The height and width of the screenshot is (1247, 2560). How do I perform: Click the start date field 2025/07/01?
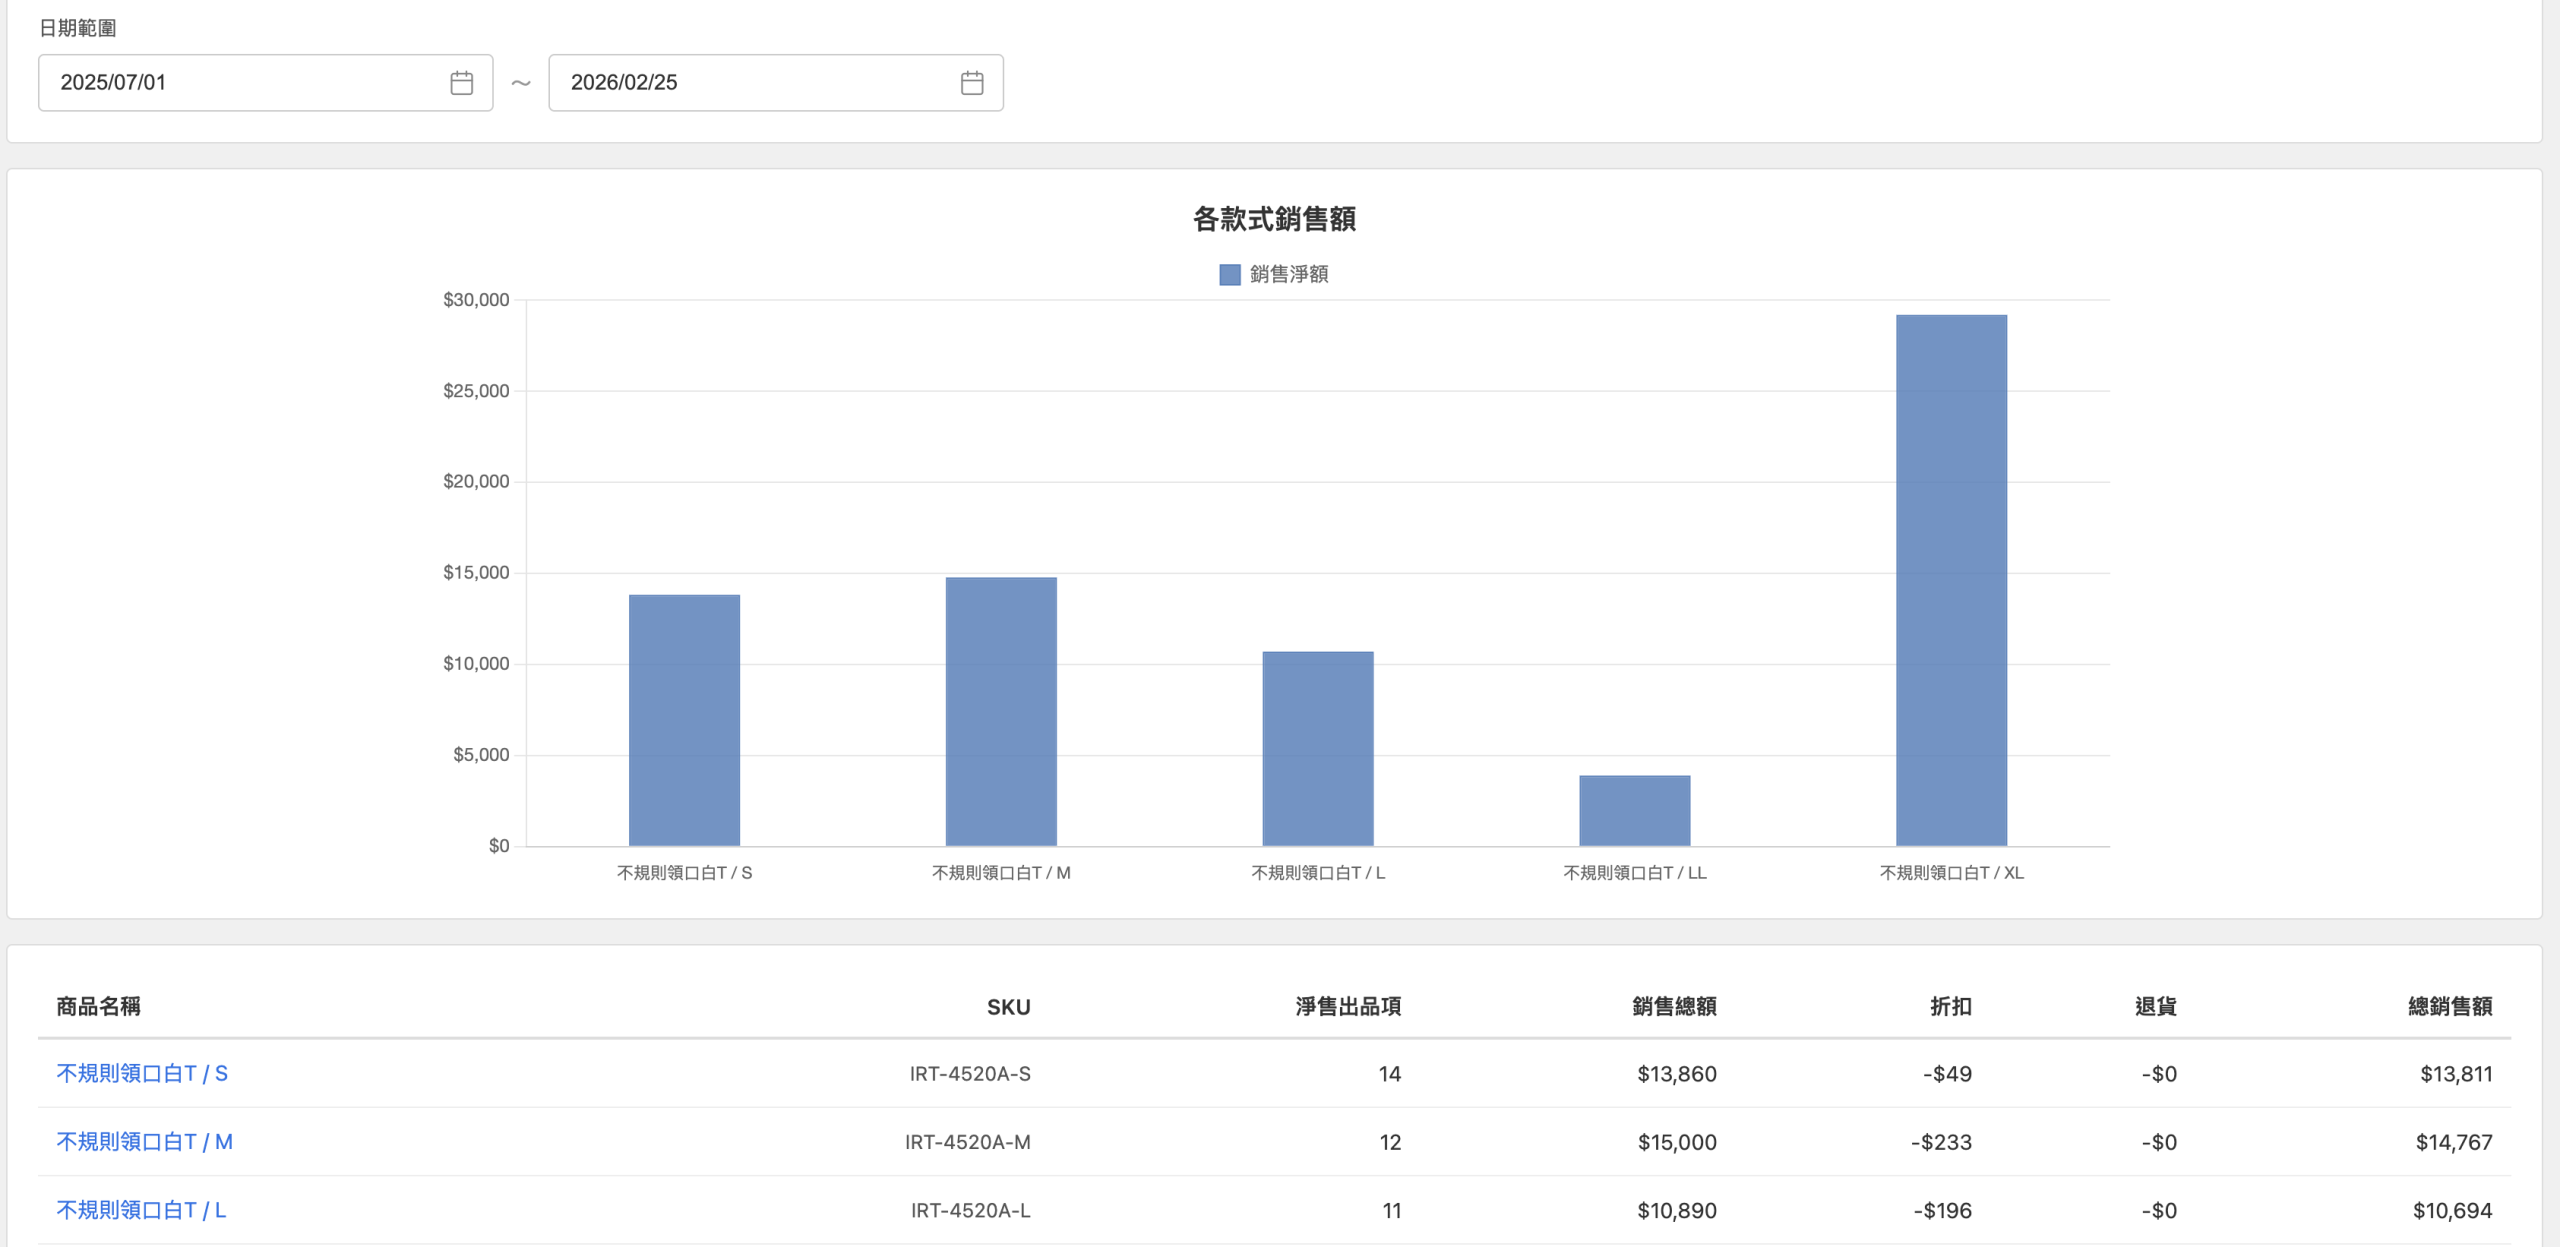pos(240,83)
